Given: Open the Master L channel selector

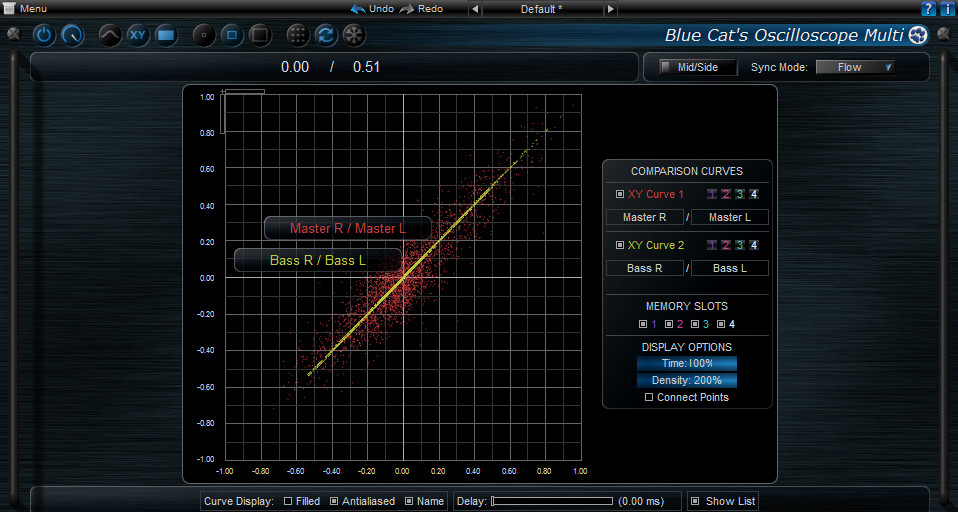Looking at the screenshot, I should tap(729, 217).
